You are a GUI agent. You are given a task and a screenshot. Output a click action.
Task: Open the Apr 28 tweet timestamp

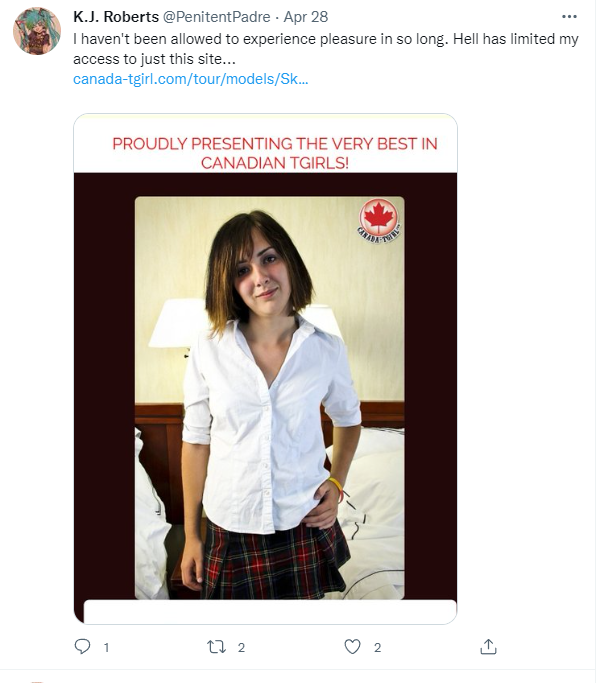point(306,17)
